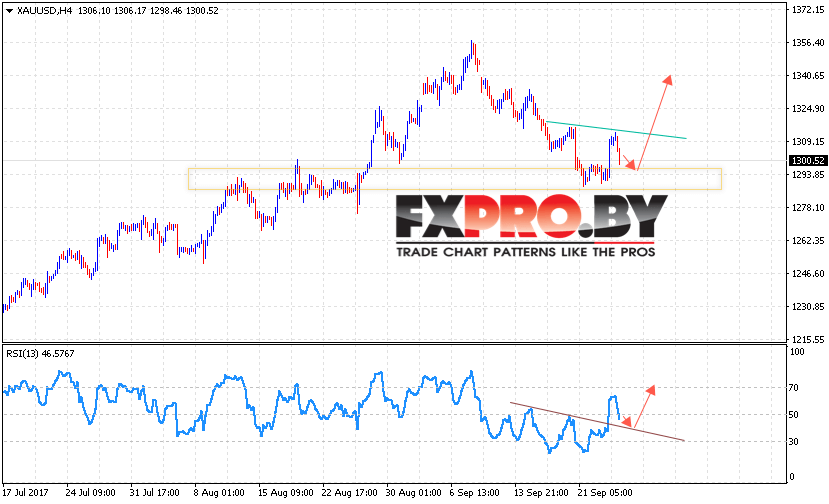Image resolution: width=829 pixels, height=504 pixels.
Task: Click the OHLC values 1306.10 1306.17 1298.46 1300.52
Action: coord(148,11)
